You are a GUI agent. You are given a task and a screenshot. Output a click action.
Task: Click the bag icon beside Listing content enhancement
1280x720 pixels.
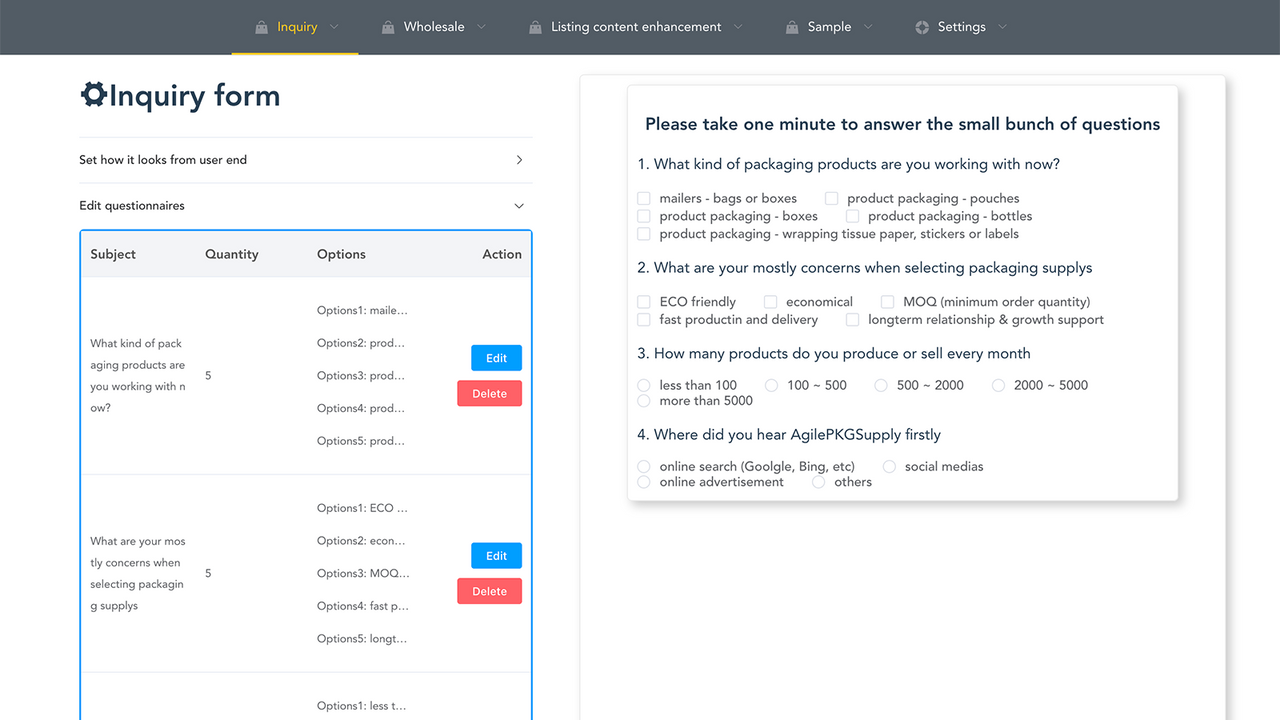(535, 27)
